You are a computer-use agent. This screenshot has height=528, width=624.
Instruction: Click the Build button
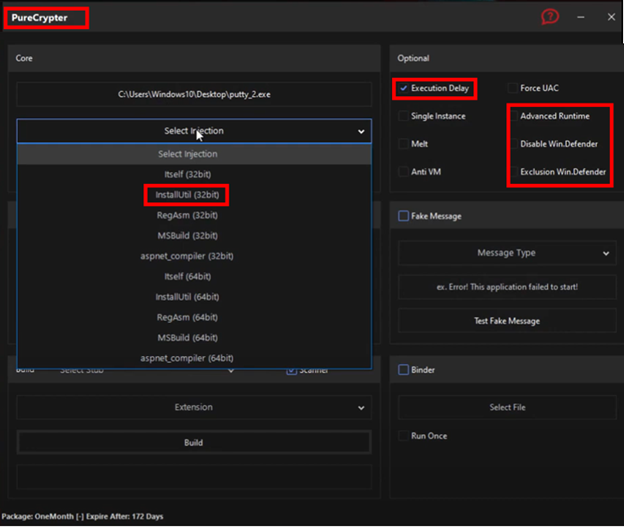tap(193, 442)
